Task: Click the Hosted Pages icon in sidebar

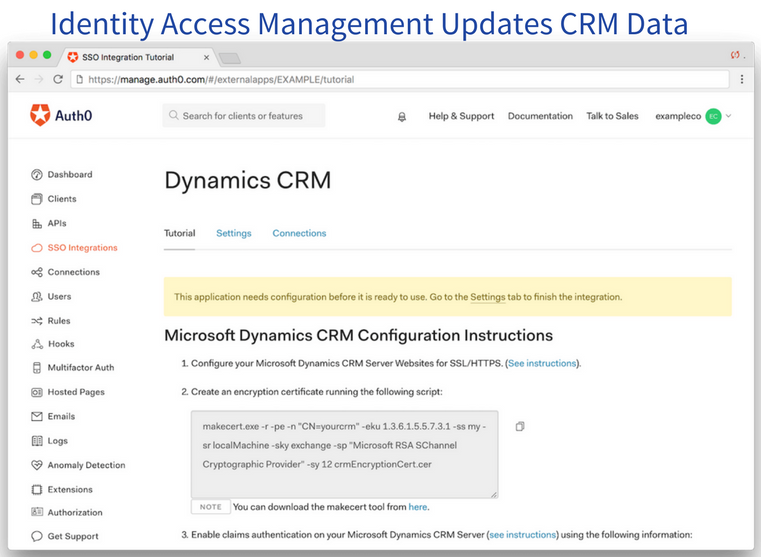Action: [x=37, y=392]
